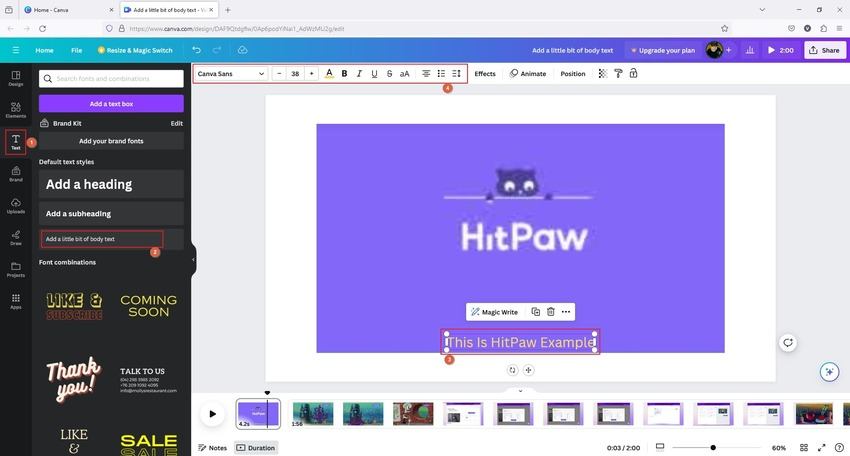
Task: Collapse the side panel with arrow handle
Action: pos(194,260)
